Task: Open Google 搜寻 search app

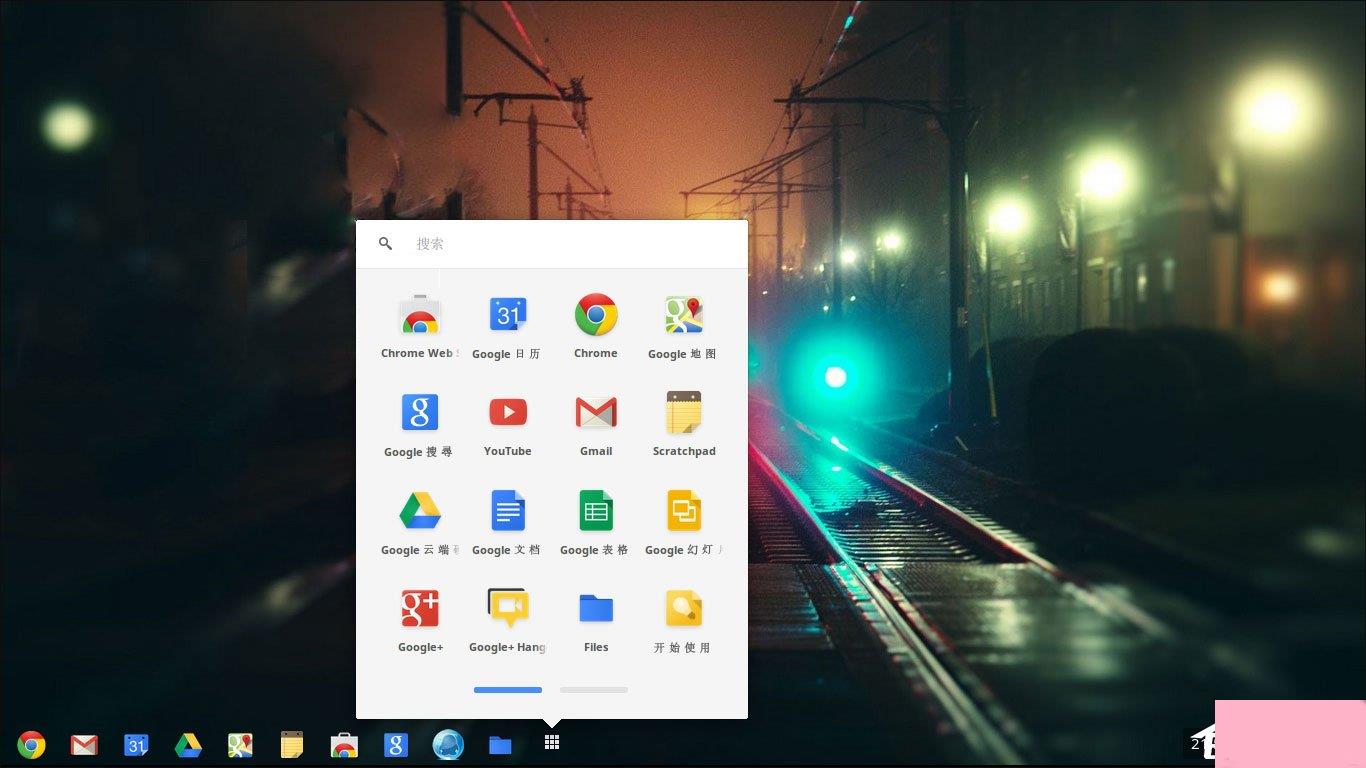Action: pos(420,423)
